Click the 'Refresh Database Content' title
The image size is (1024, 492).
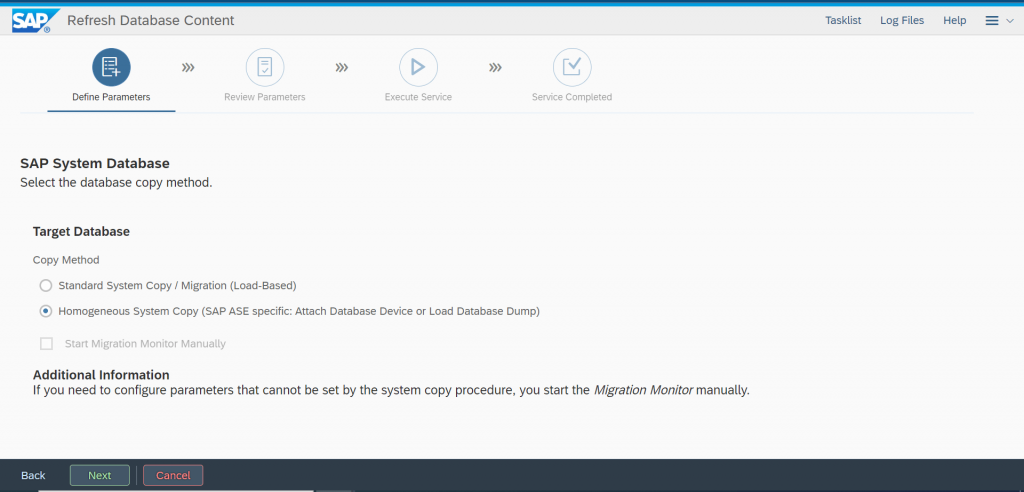pos(151,20)
